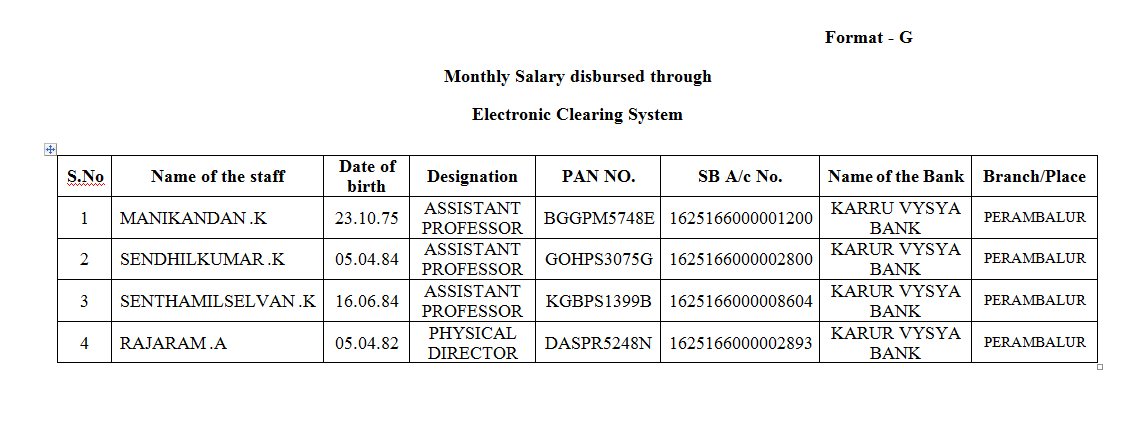Viewport: 1121px width, 421px height.
Task: Click the misspelled 'KARRU VYSYA BANK' cell
Action: point(895,218)
